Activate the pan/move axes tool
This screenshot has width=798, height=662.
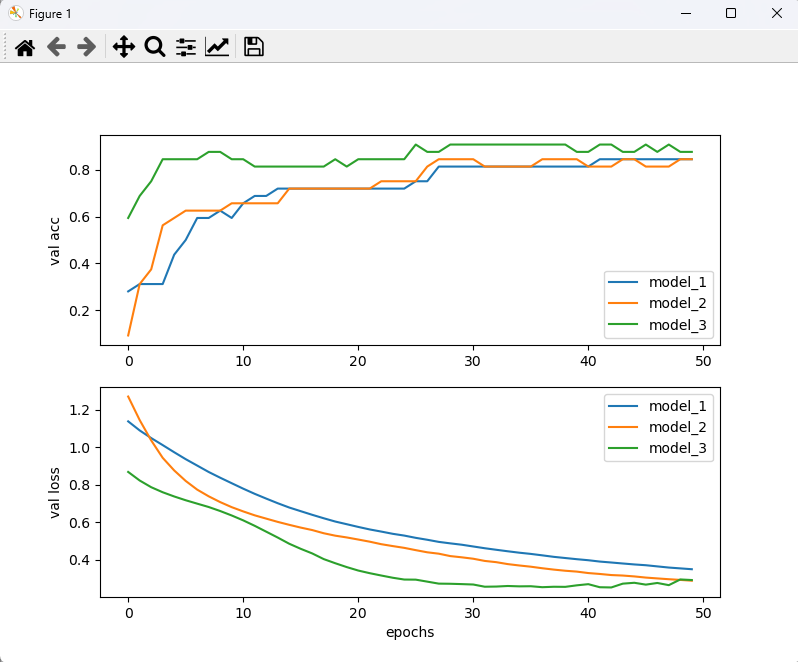pos(124,47)
